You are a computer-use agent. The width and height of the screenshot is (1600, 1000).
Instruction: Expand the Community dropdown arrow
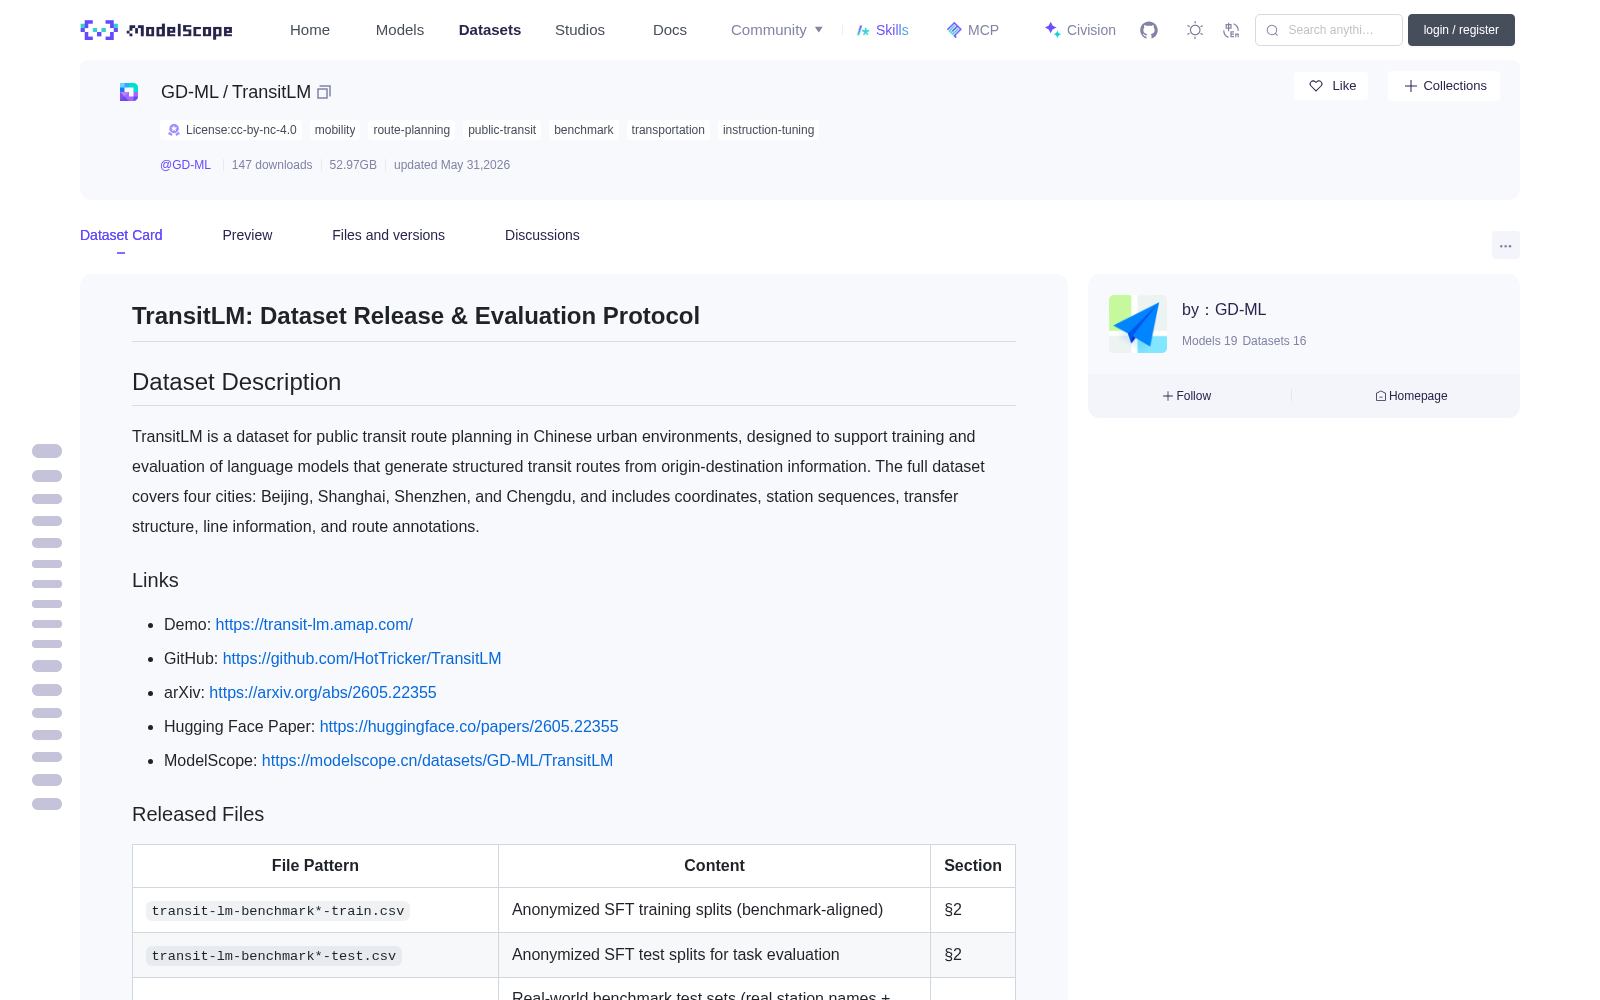point(819,30)
